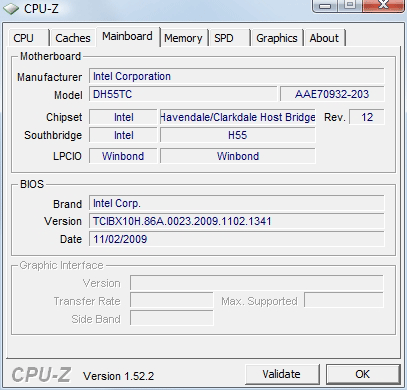Click the BIOS group heading
The height and width of the screenshot is (390, 407).
point(32,184)
